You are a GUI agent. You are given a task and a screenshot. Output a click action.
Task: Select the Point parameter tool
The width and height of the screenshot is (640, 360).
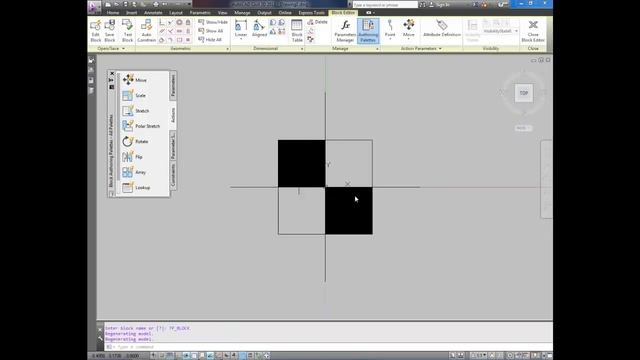[390, 28]
